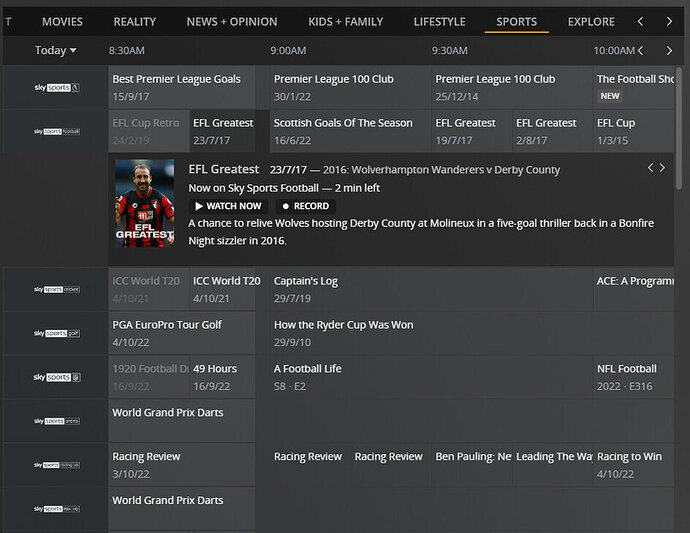Image resolution: width=690 pixels, height=533 pixels.
Task: Open the Sky Sports Cricket channel logo
Action: click(57, 289)
